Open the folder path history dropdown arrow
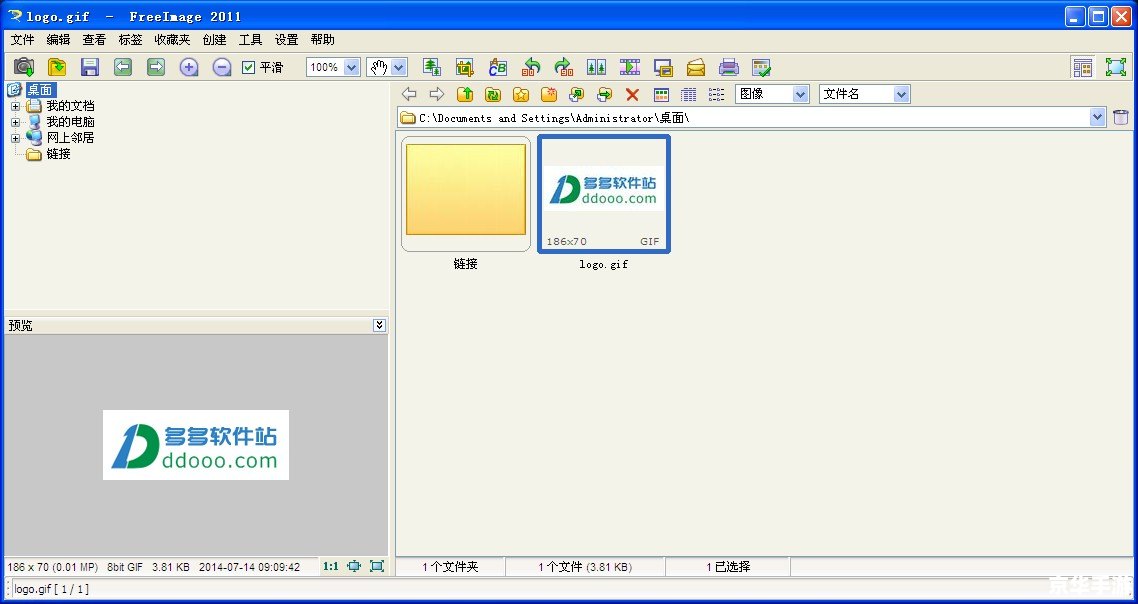This screenshot has height=604, width=1138. (1097, 117)
